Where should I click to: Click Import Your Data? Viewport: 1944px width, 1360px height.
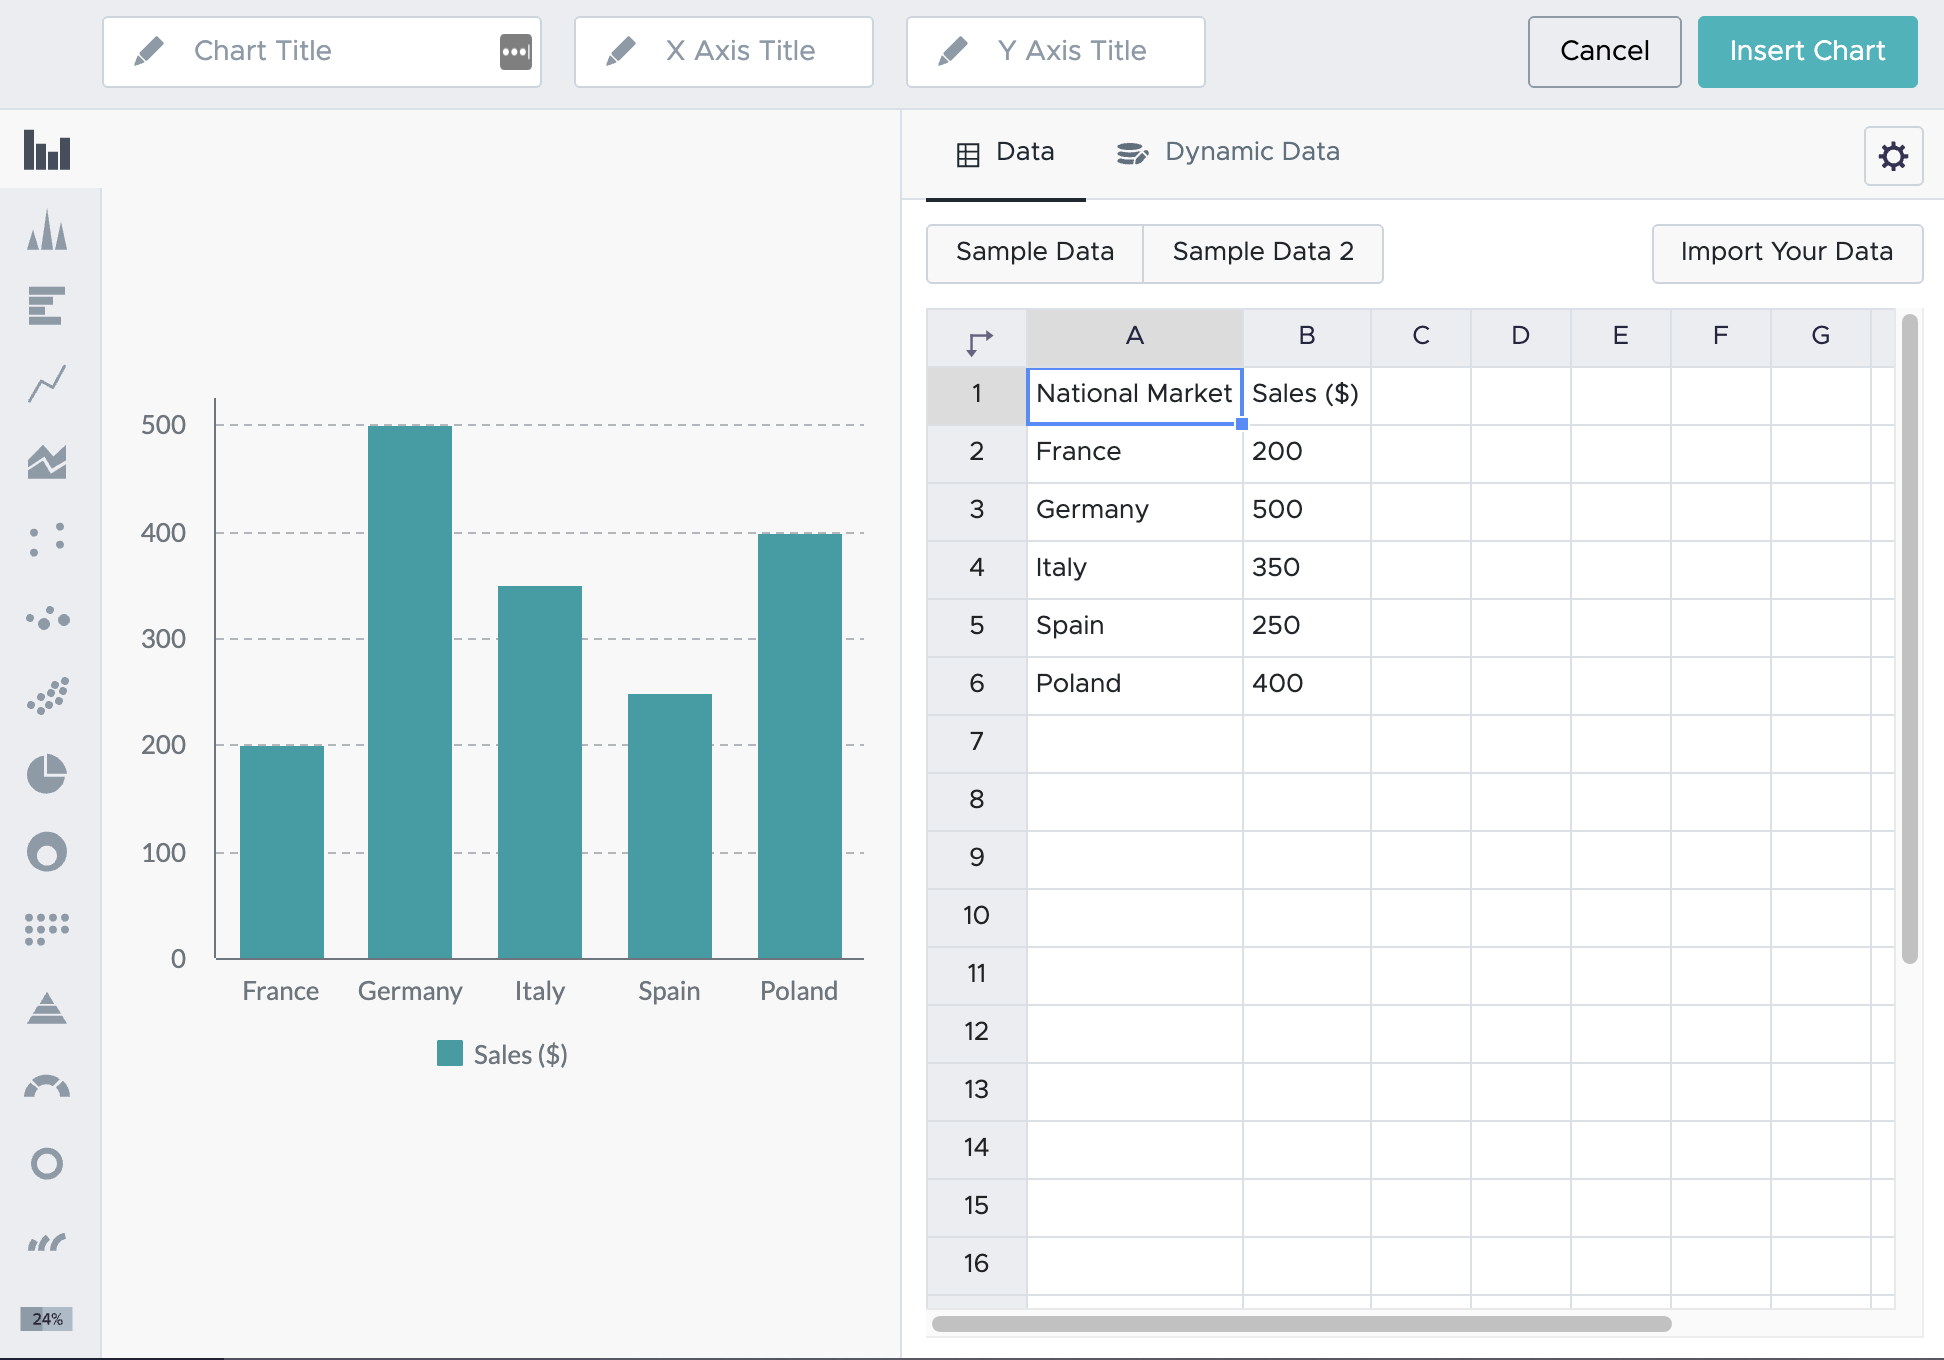[1787, 253]
